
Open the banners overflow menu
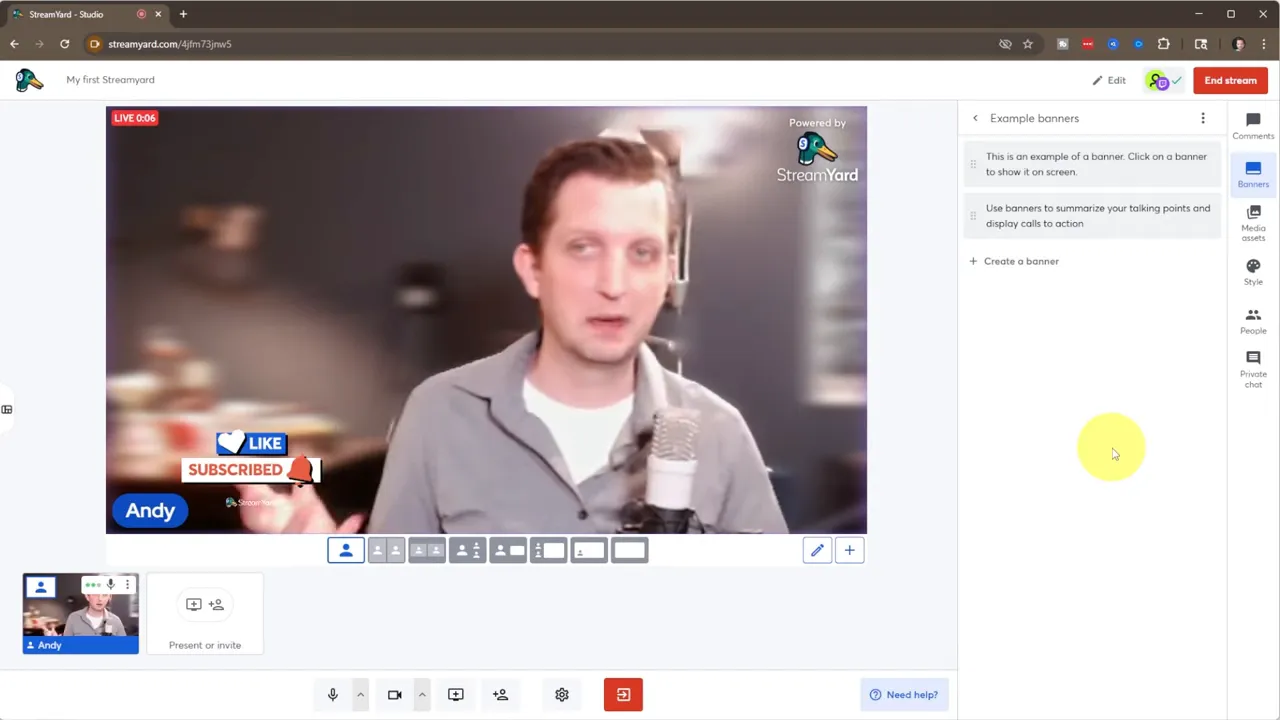[1203, 118]
